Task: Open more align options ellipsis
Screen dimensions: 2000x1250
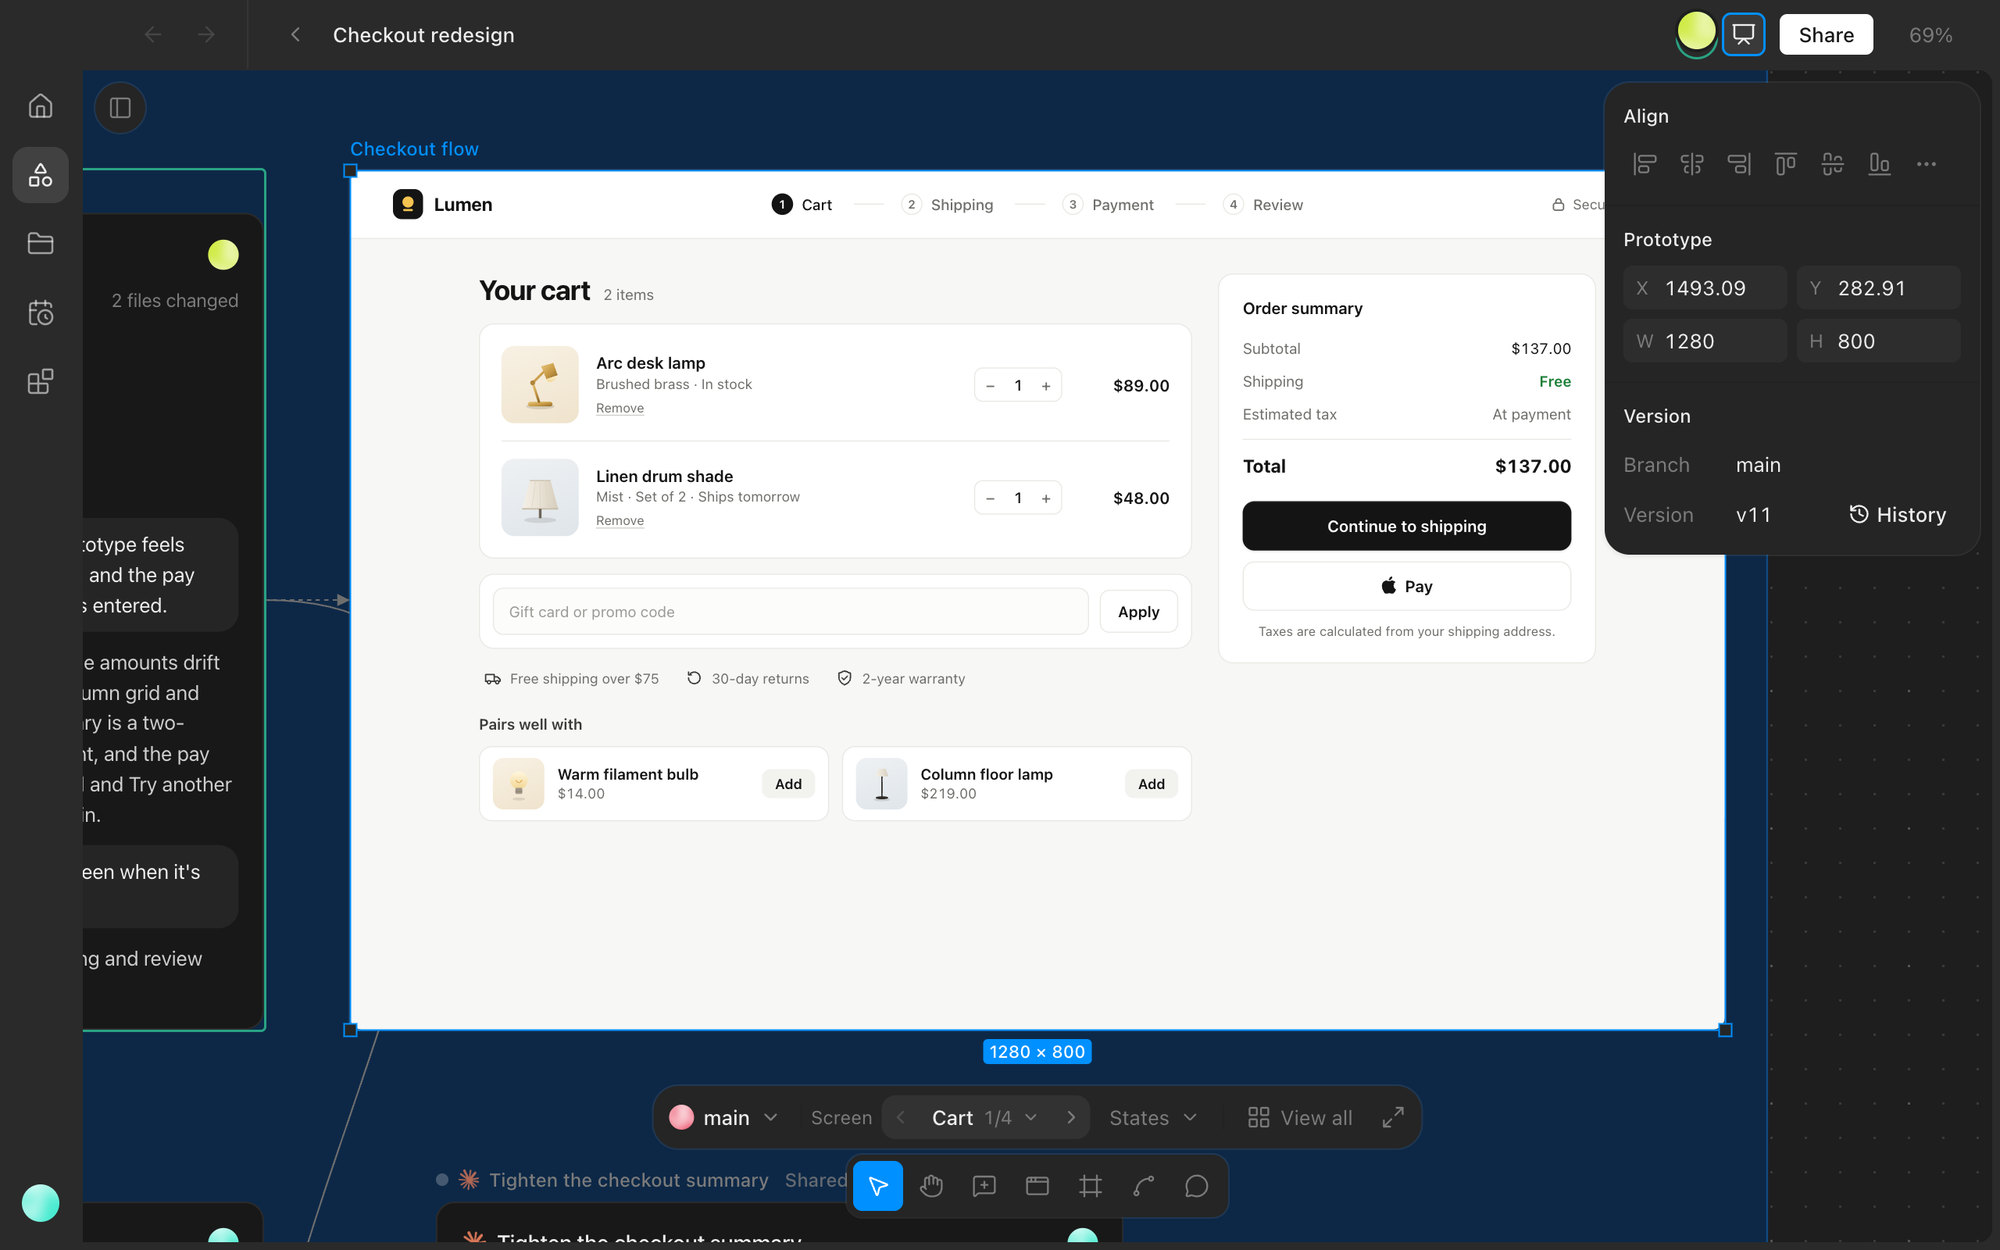Action: pos(1927,164)
